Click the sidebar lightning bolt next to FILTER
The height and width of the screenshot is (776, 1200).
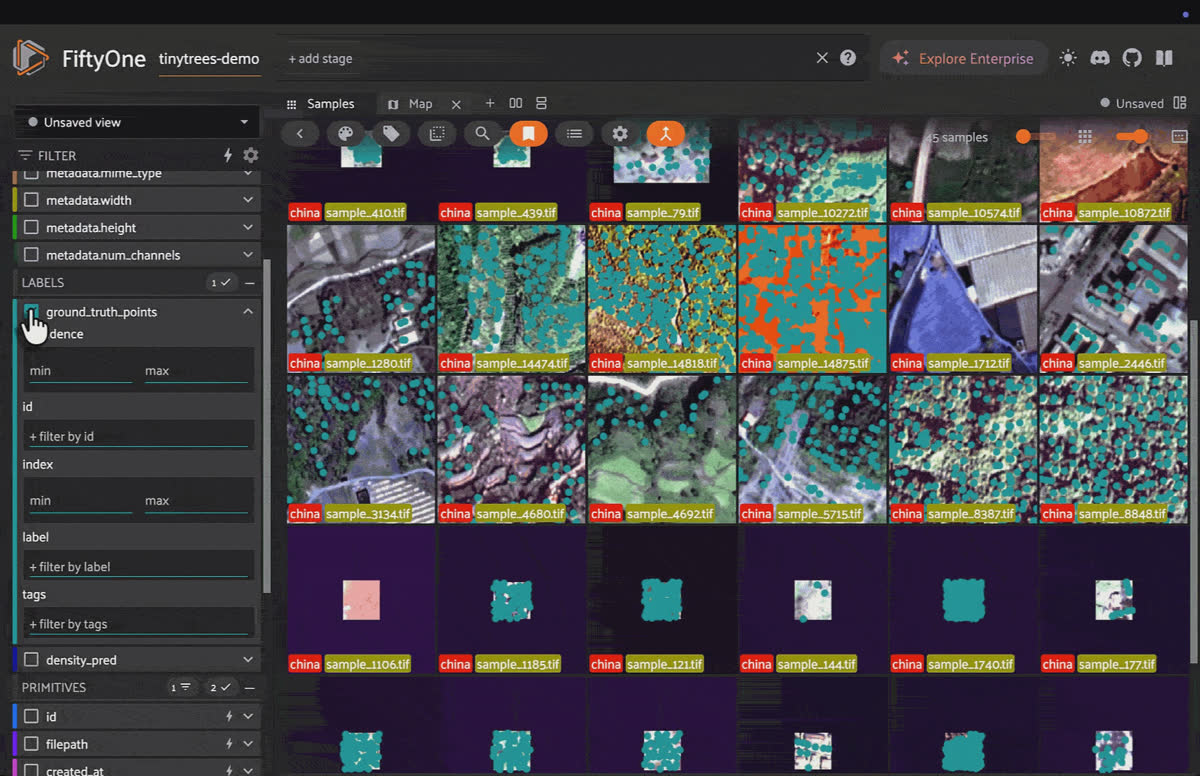228,155
